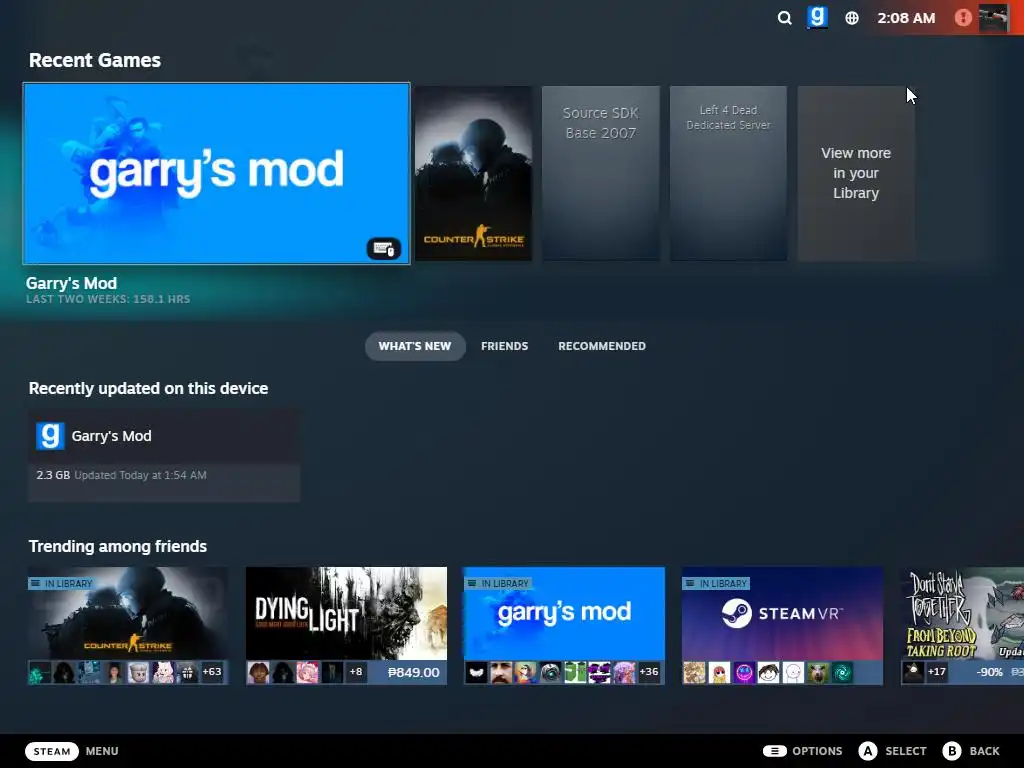The height and width of the screenshot is (768, 1024).
Task: Click In Library badge on SteamVR card
Action: [x=716, y=583]
